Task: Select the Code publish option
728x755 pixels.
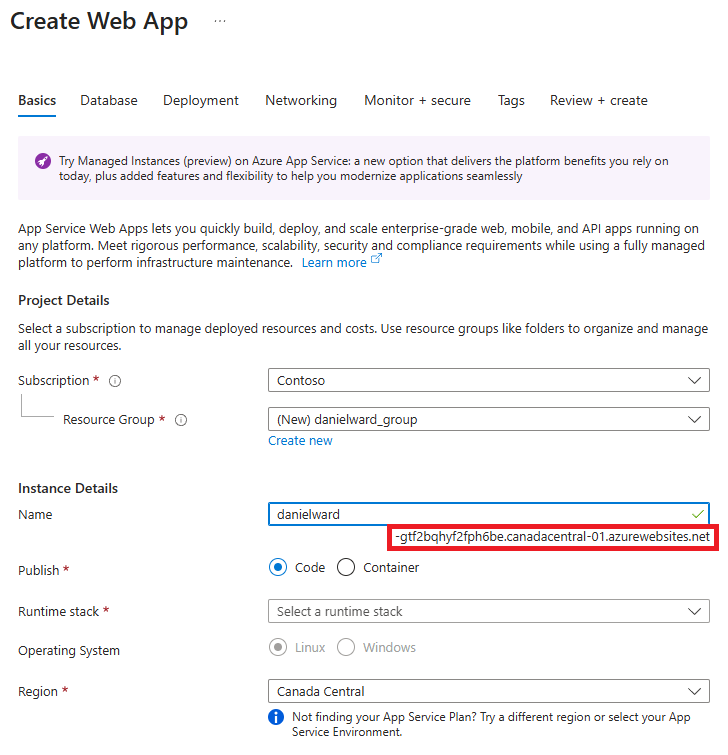Action: [278, 568]
